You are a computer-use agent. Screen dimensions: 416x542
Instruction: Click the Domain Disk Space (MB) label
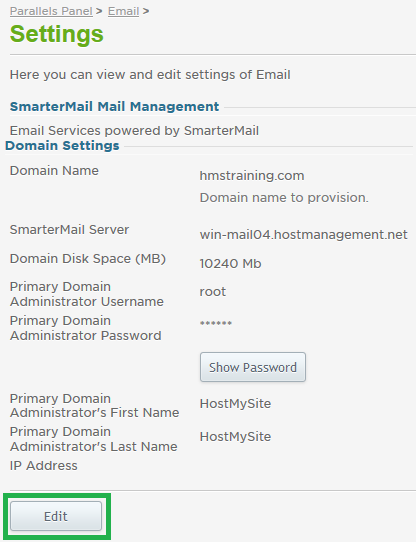pyautogui.click(x=88, y=259)
